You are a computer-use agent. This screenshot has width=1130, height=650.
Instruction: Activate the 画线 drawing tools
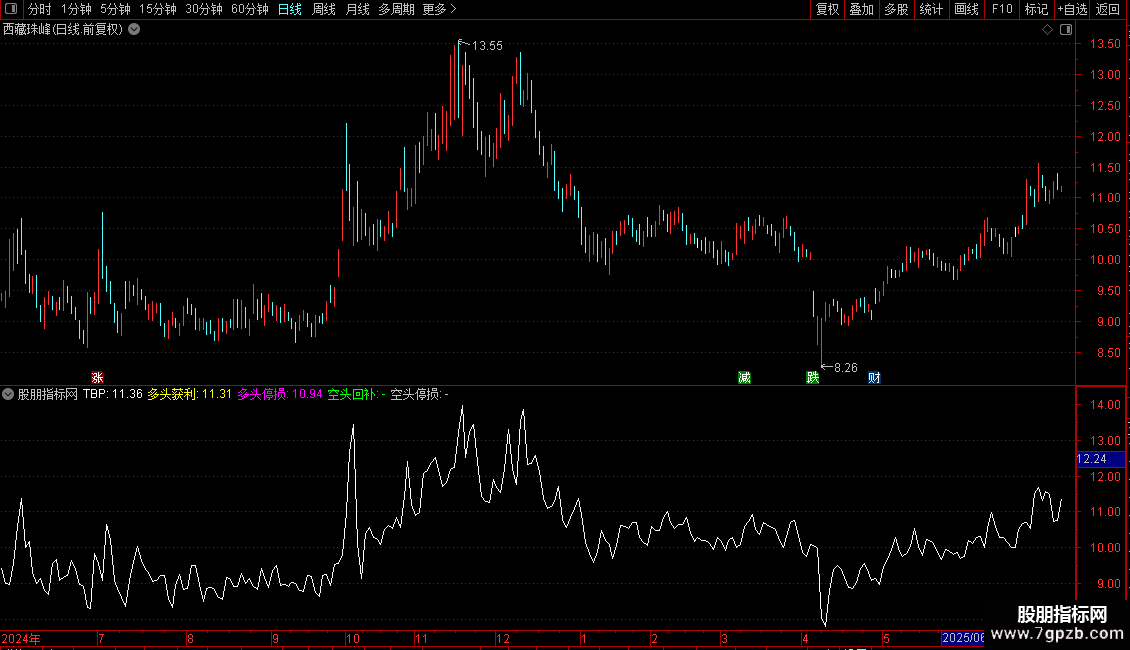tap(966, 9)
